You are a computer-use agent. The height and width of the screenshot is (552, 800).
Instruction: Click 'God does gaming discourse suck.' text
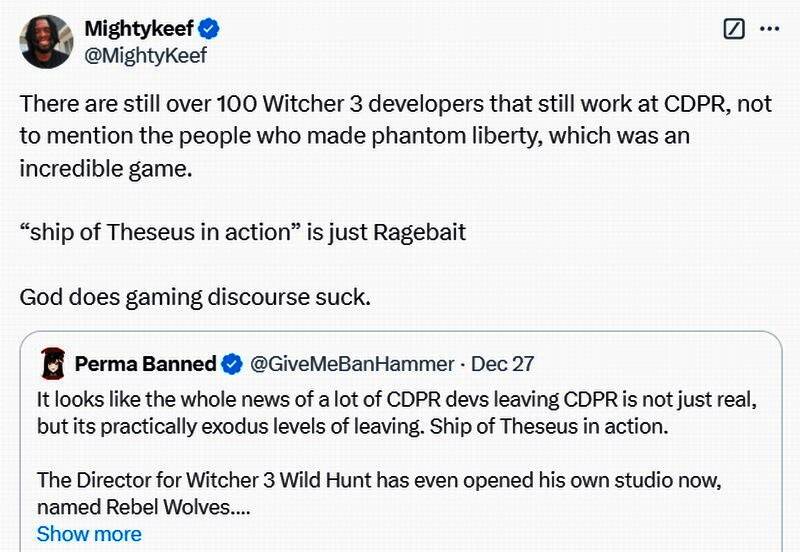pos(195,297)
